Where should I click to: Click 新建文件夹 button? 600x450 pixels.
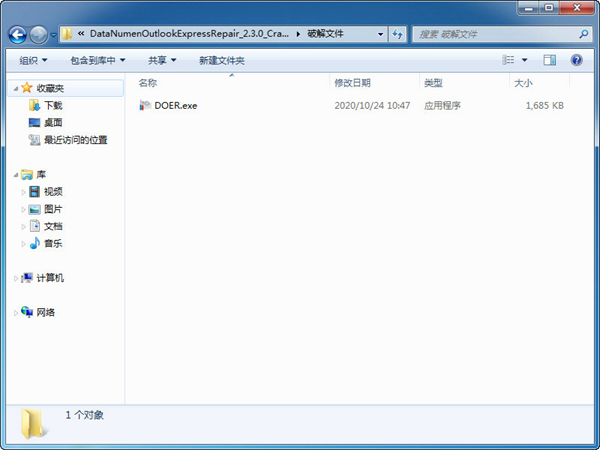(x=222, y=60)
